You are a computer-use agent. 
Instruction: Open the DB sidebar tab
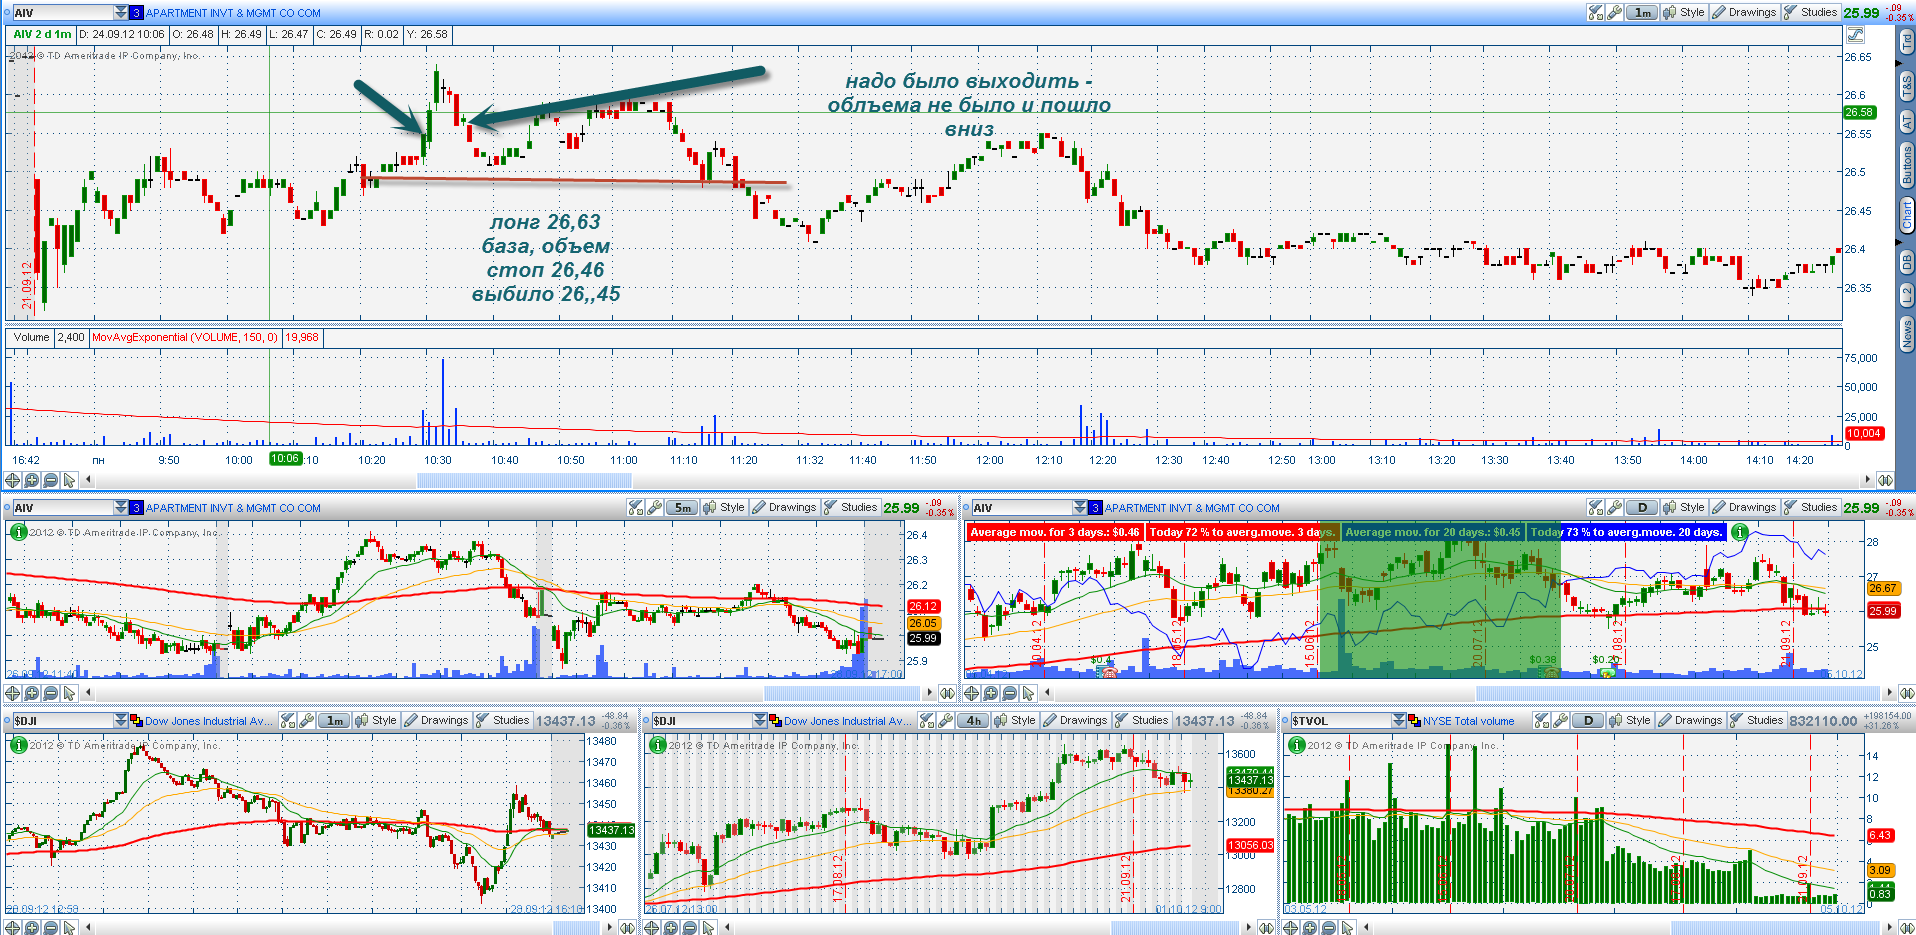pos(1906,262)
